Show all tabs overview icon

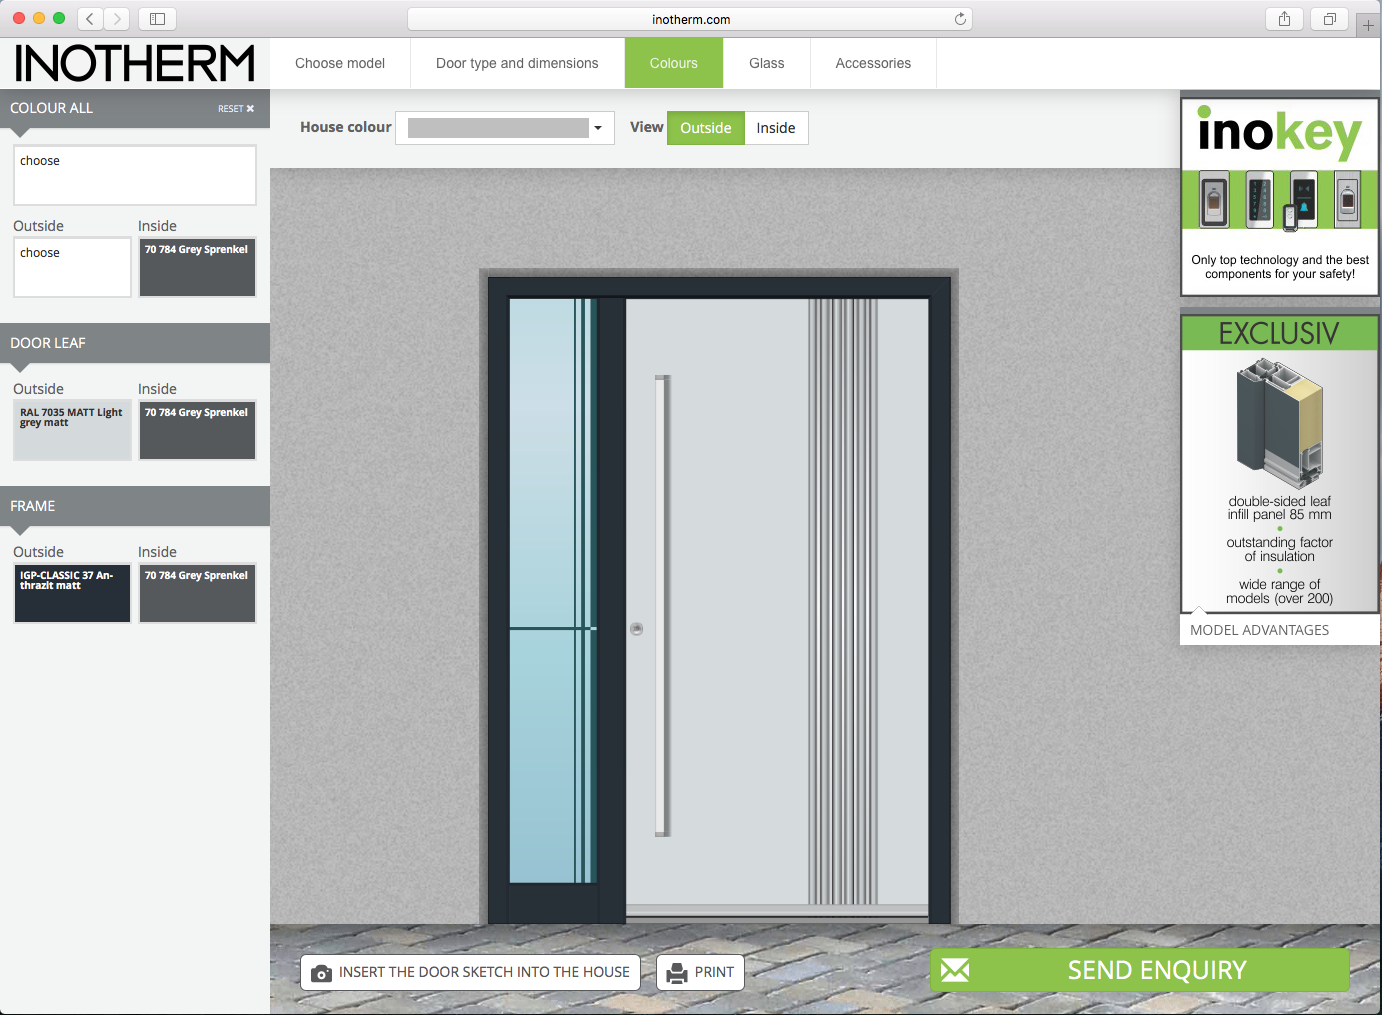tap(1330, 18)
